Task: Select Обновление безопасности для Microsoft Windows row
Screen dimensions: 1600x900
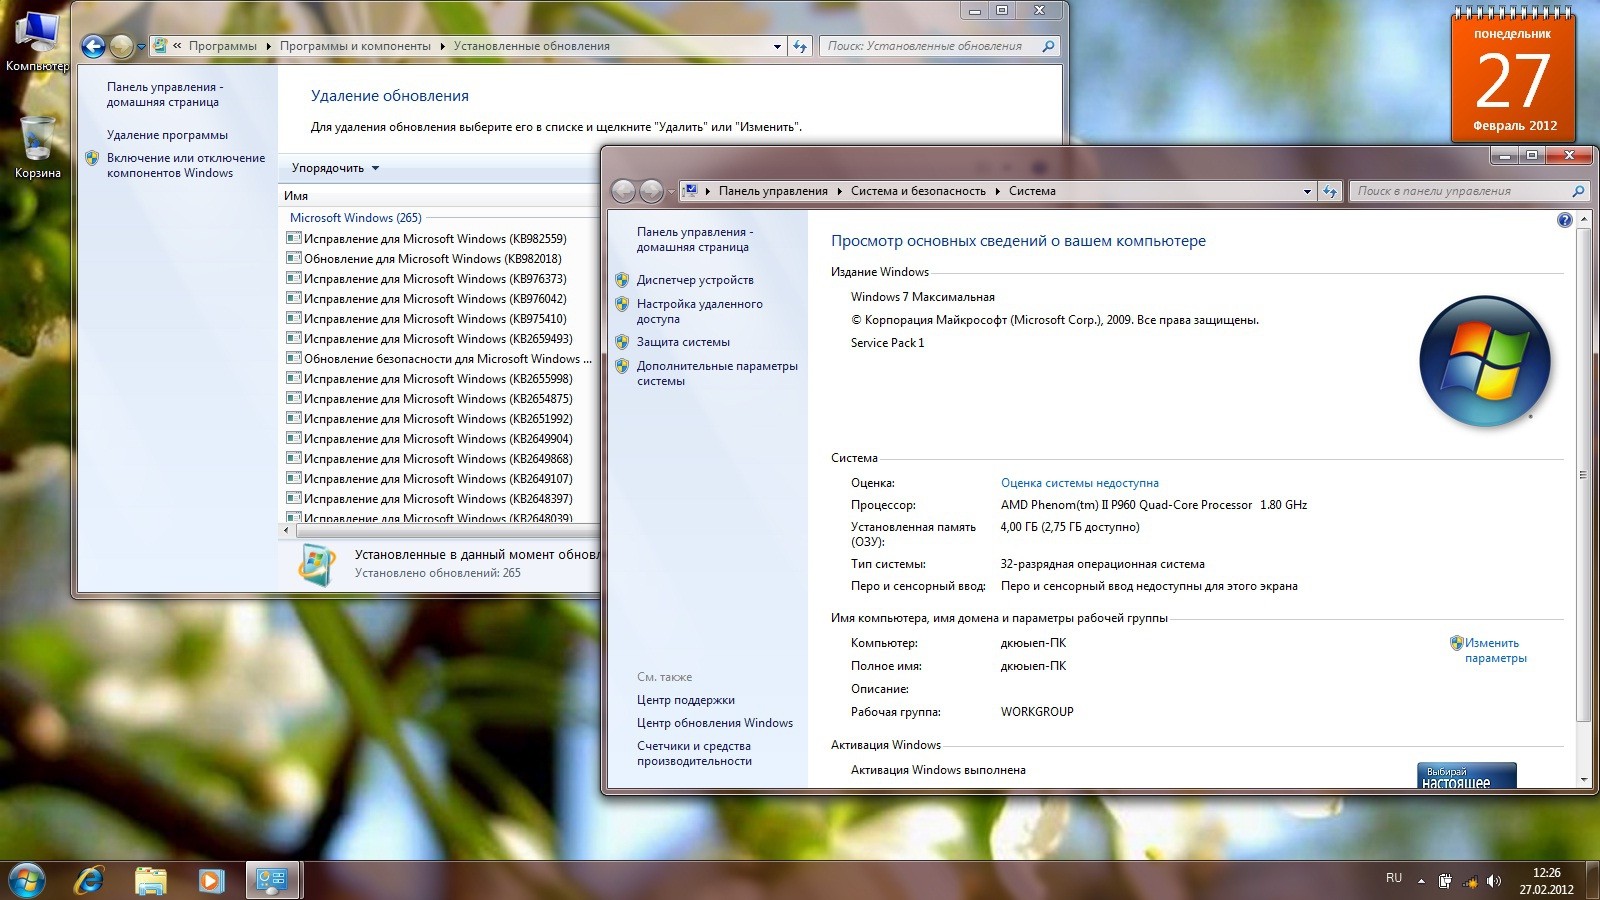Action: [441, 359]
